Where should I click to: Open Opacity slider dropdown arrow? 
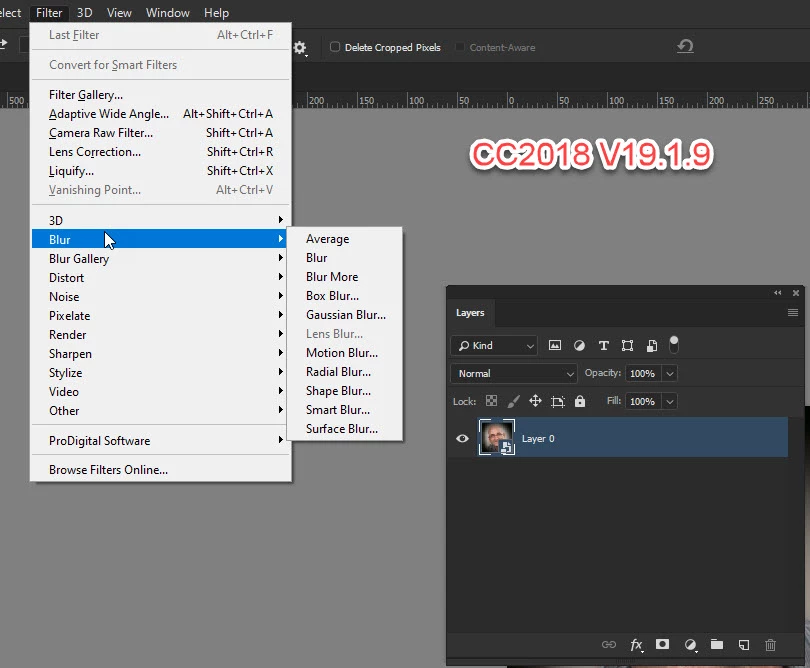pos(670,373)
